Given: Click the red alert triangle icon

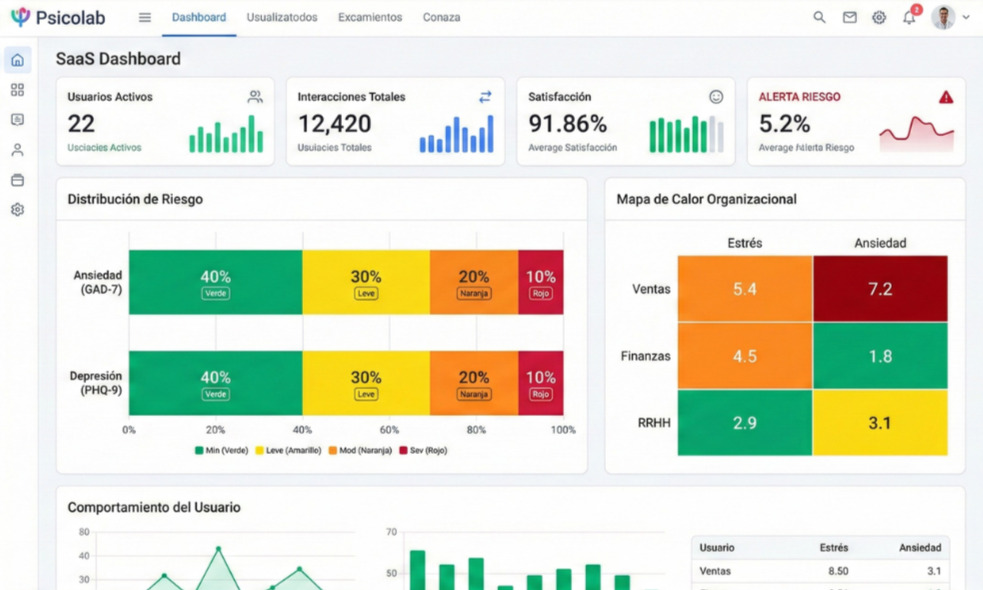Looking at the screenshot, I should pos(945,97).
